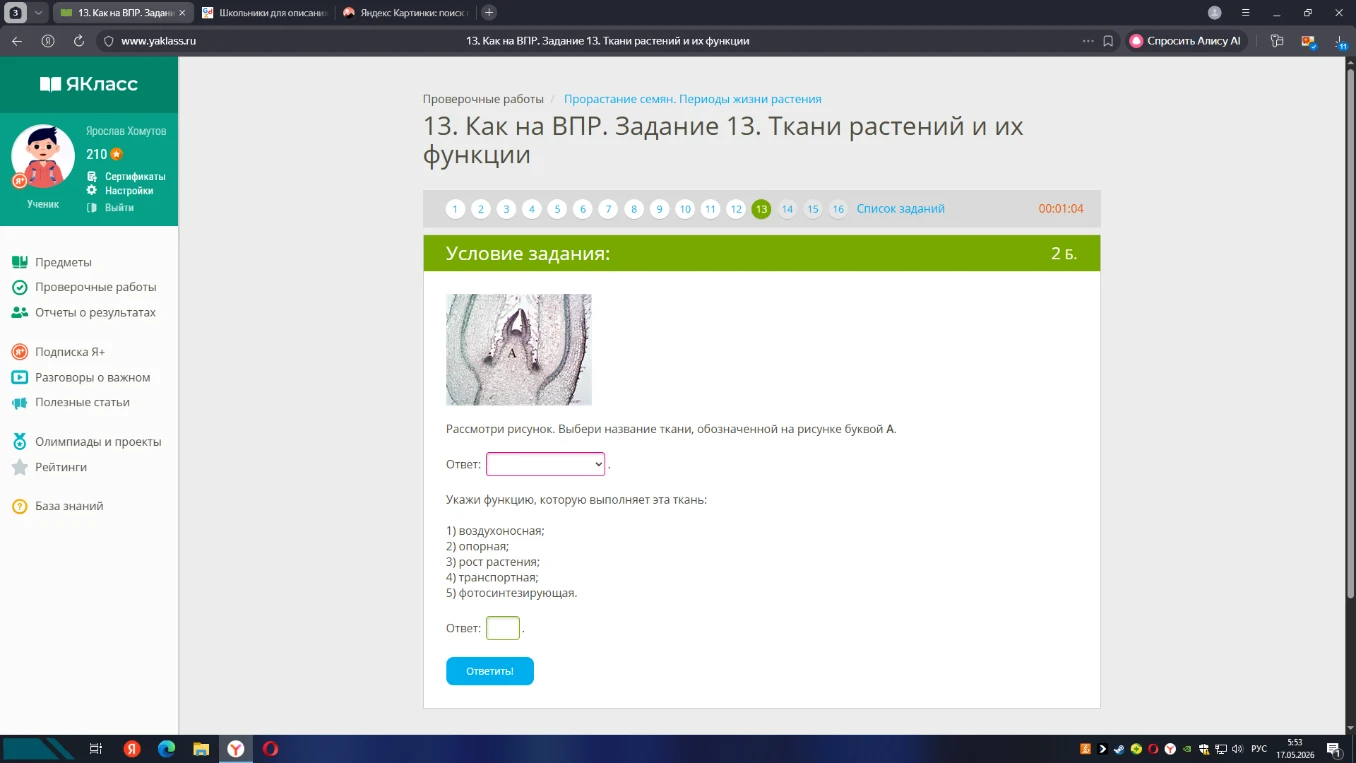The height and width of the screenshot is (763, 1356).
Task: Click the Подписка Я+ orange icon
Action: (x=19, y=352)
